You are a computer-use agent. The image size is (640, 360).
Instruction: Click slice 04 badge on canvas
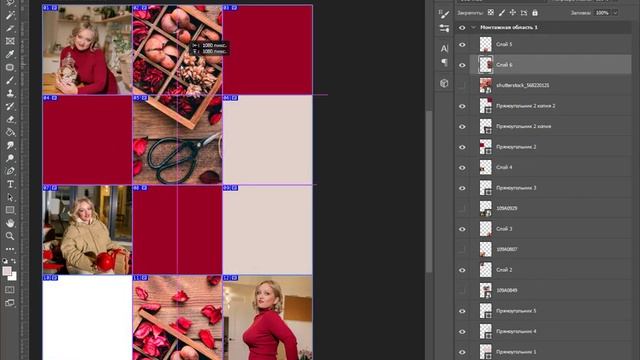point(50,98)
